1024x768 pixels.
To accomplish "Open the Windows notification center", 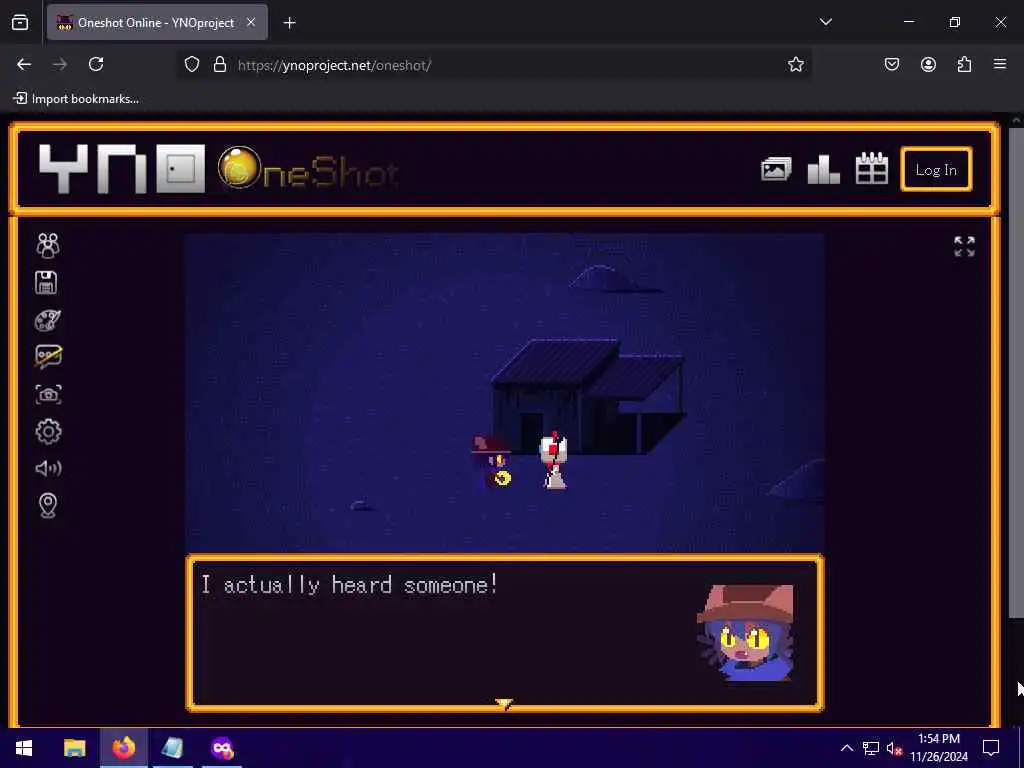I will coord(991,748).
